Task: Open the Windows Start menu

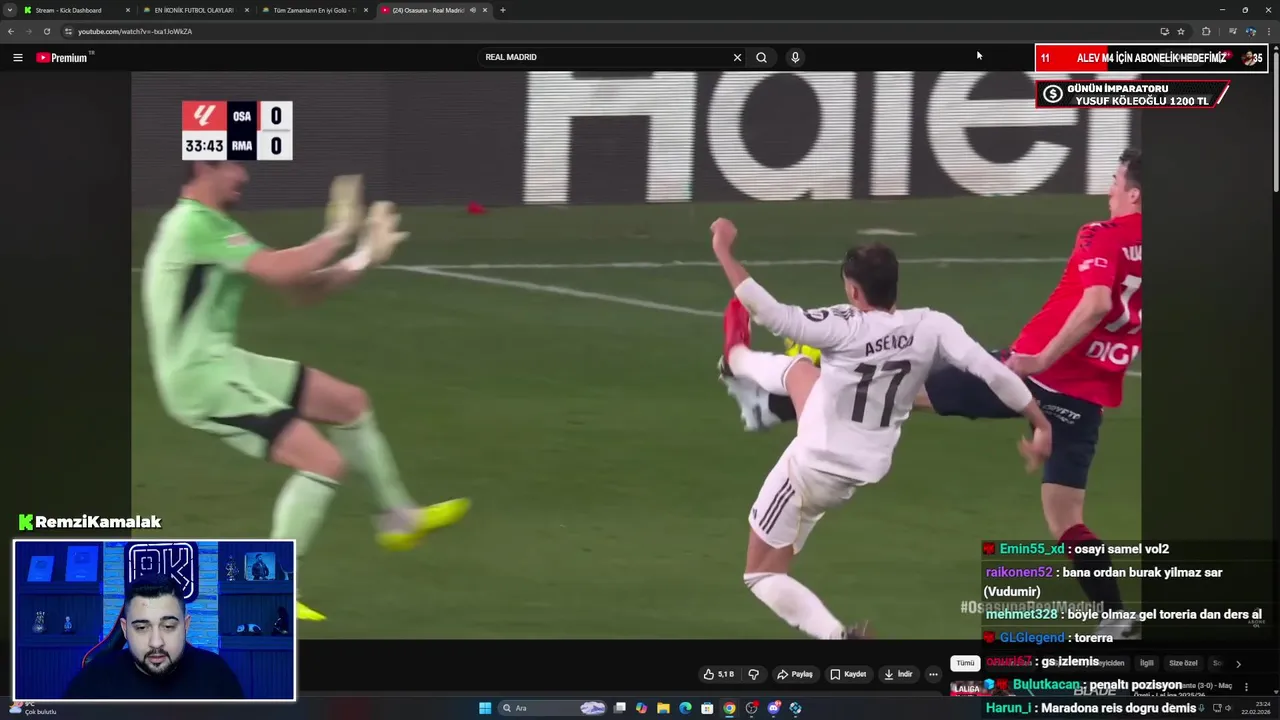Action: [x=485, y=708]
